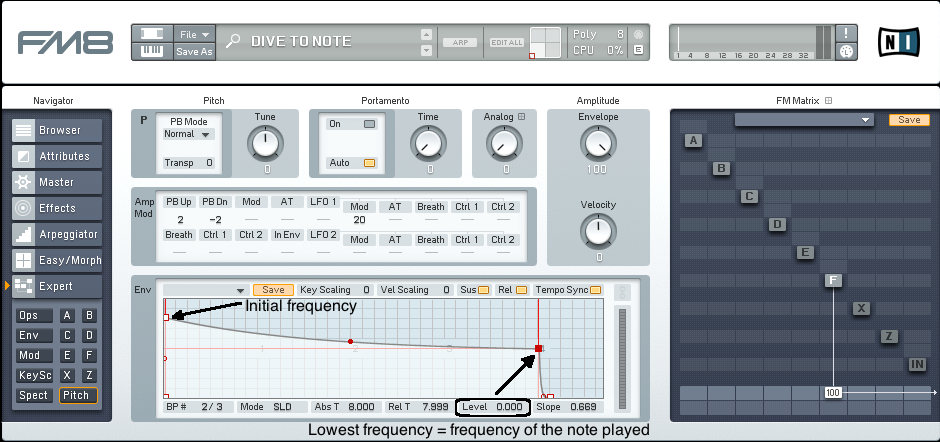Click the Mode SLD field

[x=272, y=407]
